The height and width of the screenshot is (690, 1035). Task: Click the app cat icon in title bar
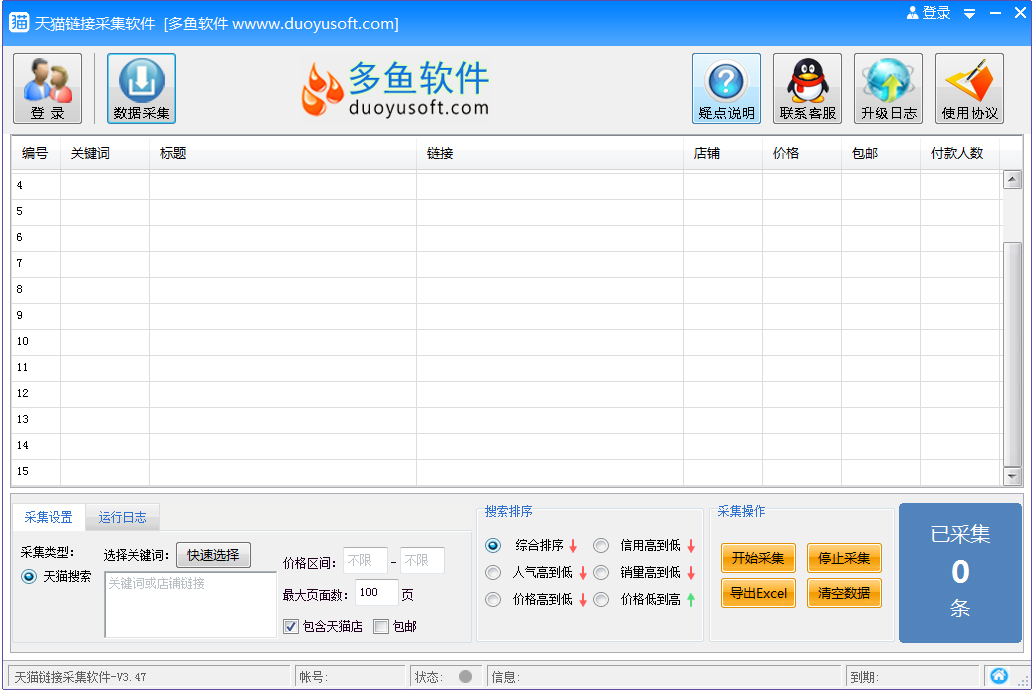pyautogui.click(x=18, y=22)
